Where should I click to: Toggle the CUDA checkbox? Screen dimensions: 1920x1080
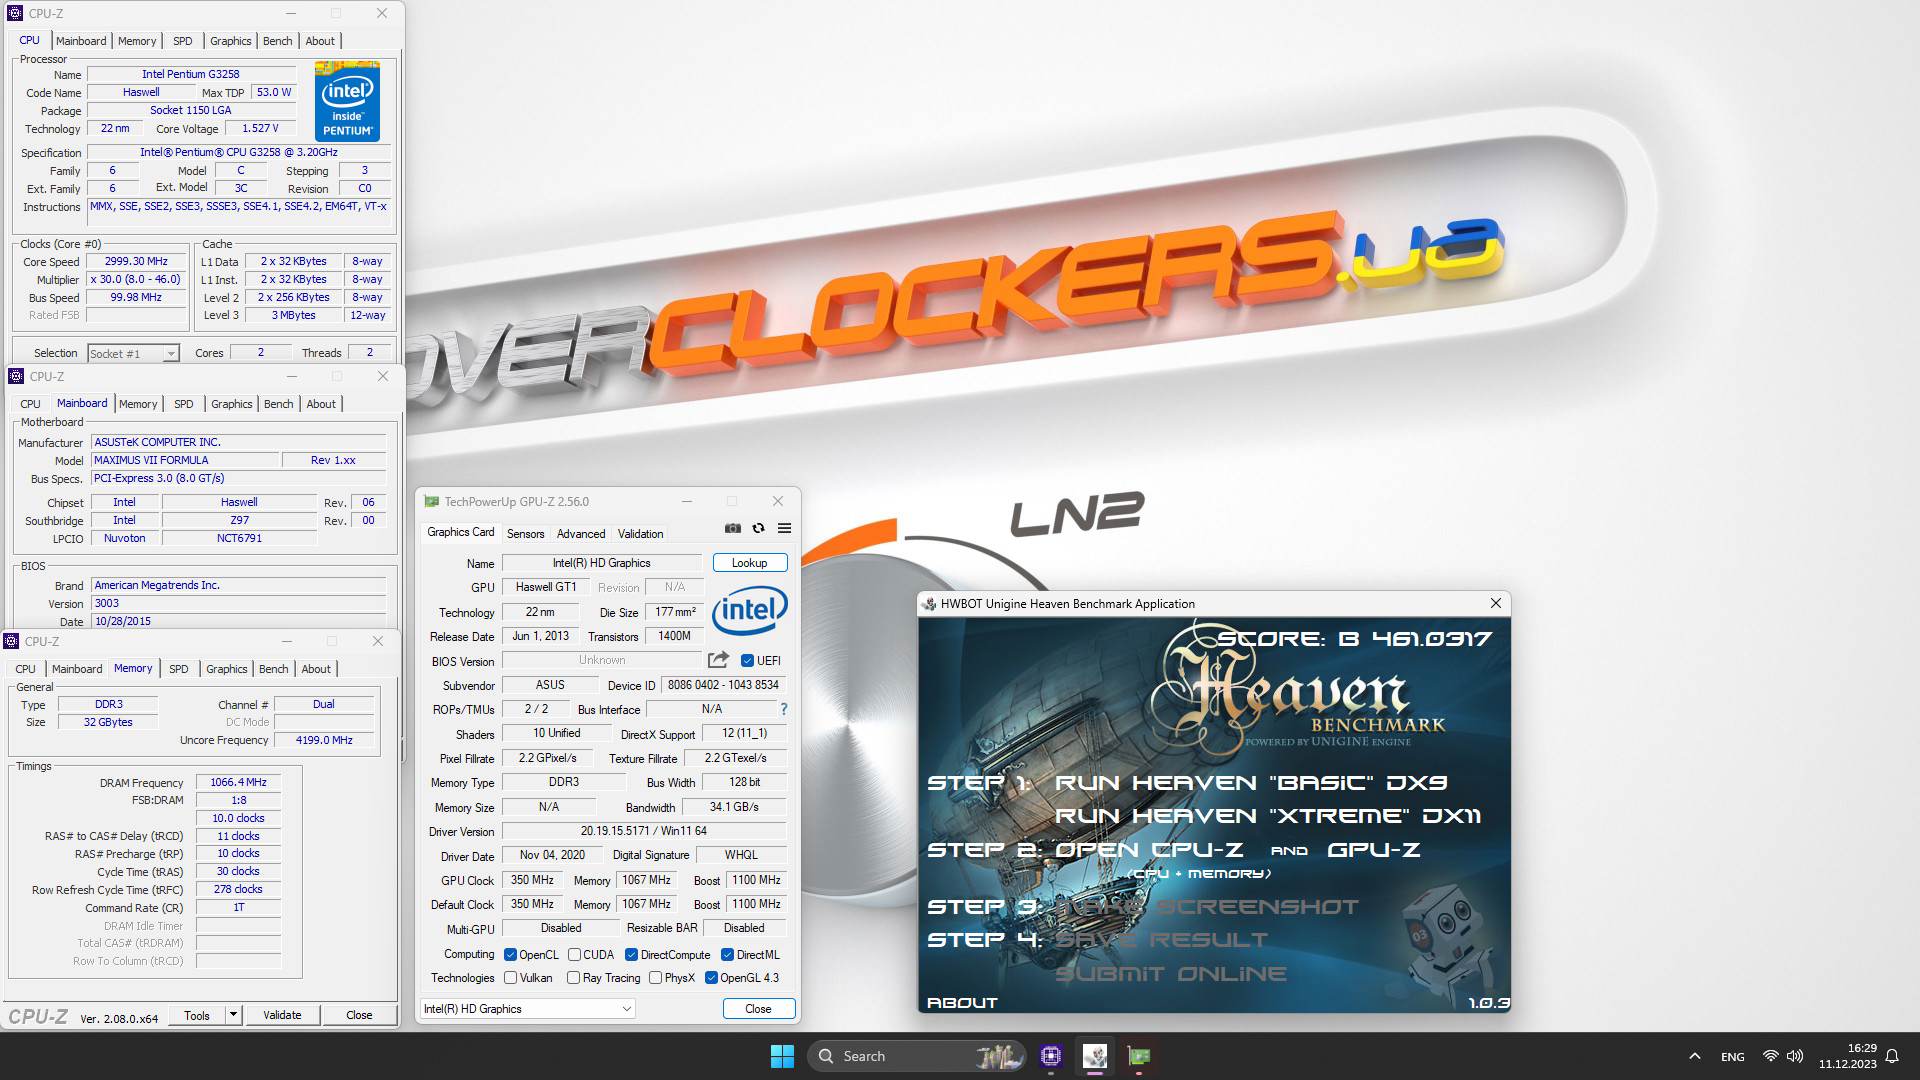pos(574,954)
